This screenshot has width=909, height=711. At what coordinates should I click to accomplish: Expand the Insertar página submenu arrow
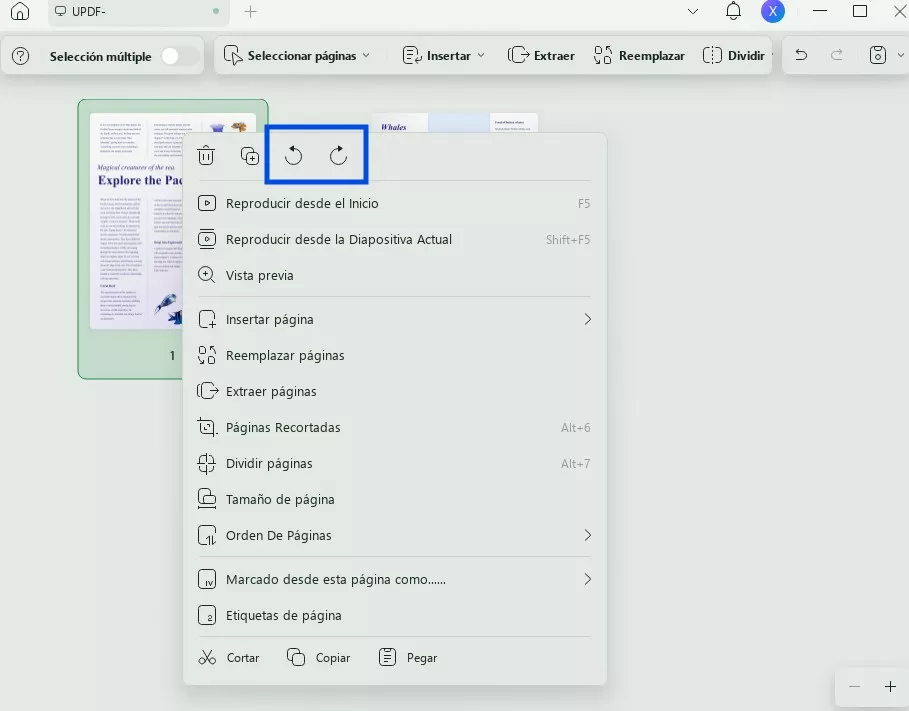click(x=587, y=319)
